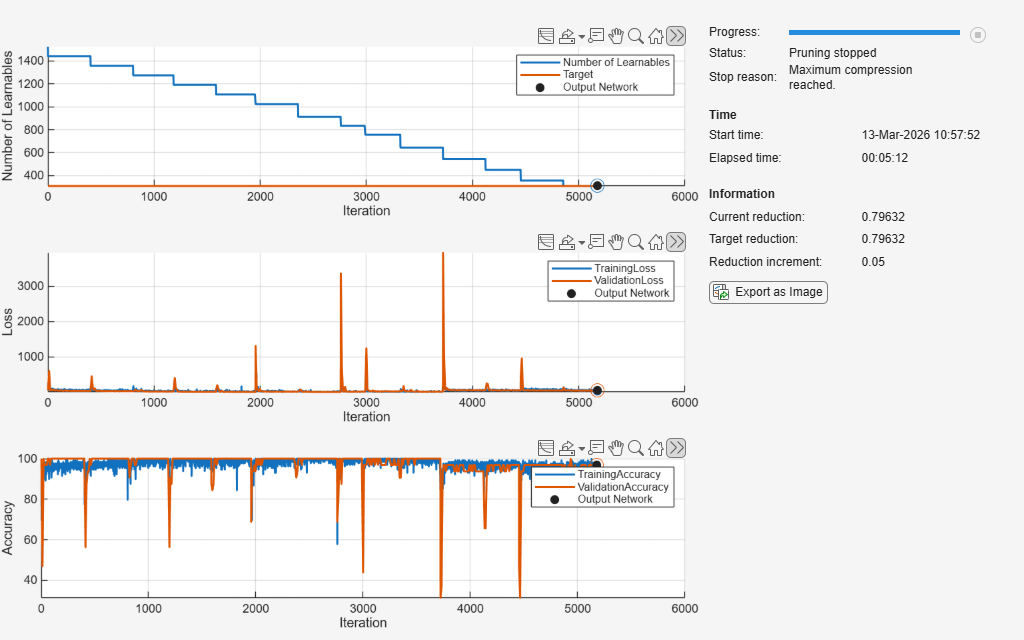Viewport: 1024px width, 640px height.
Task: Click 'Number of Learnables' y-axis label
Action: pos(7,116)
